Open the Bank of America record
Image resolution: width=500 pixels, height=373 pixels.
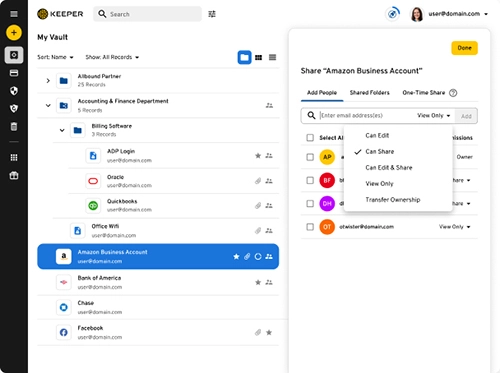pos(158,282)
